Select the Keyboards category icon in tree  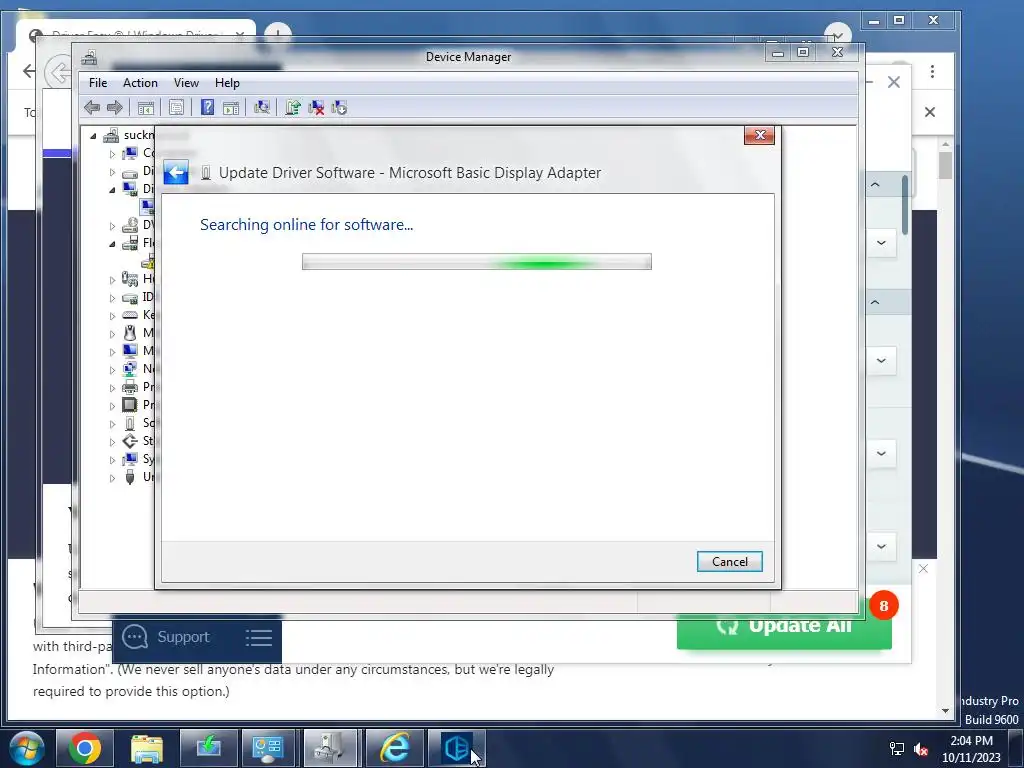tap(130, 315)
